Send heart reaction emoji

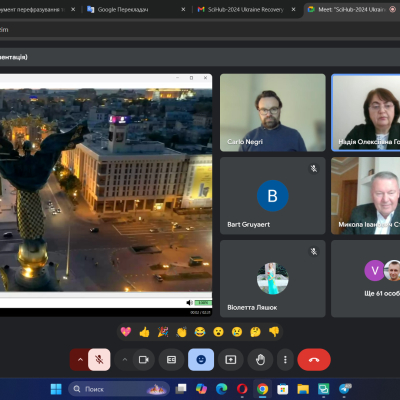click(x=126, y=332)
